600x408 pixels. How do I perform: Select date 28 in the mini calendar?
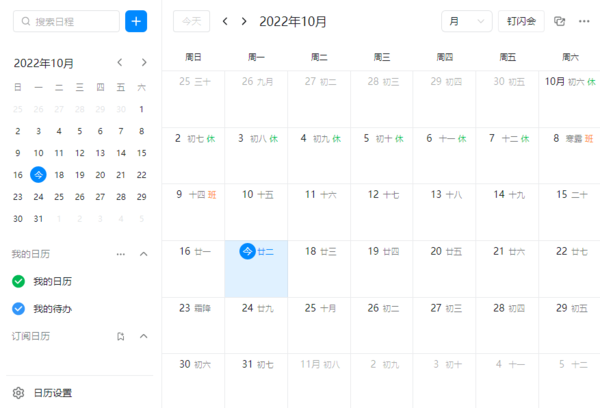point(121,196)
